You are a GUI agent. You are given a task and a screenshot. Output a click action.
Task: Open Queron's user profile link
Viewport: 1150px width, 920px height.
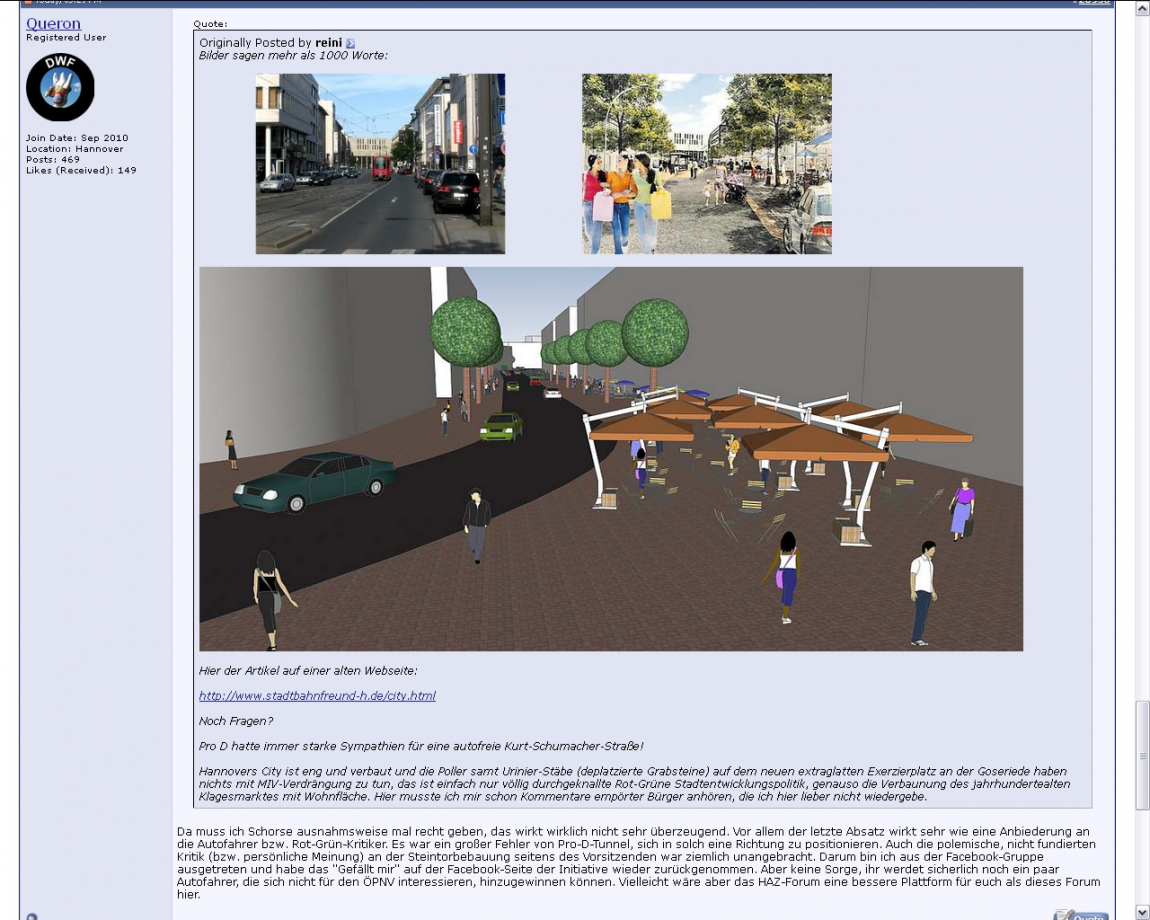point(53,24)
